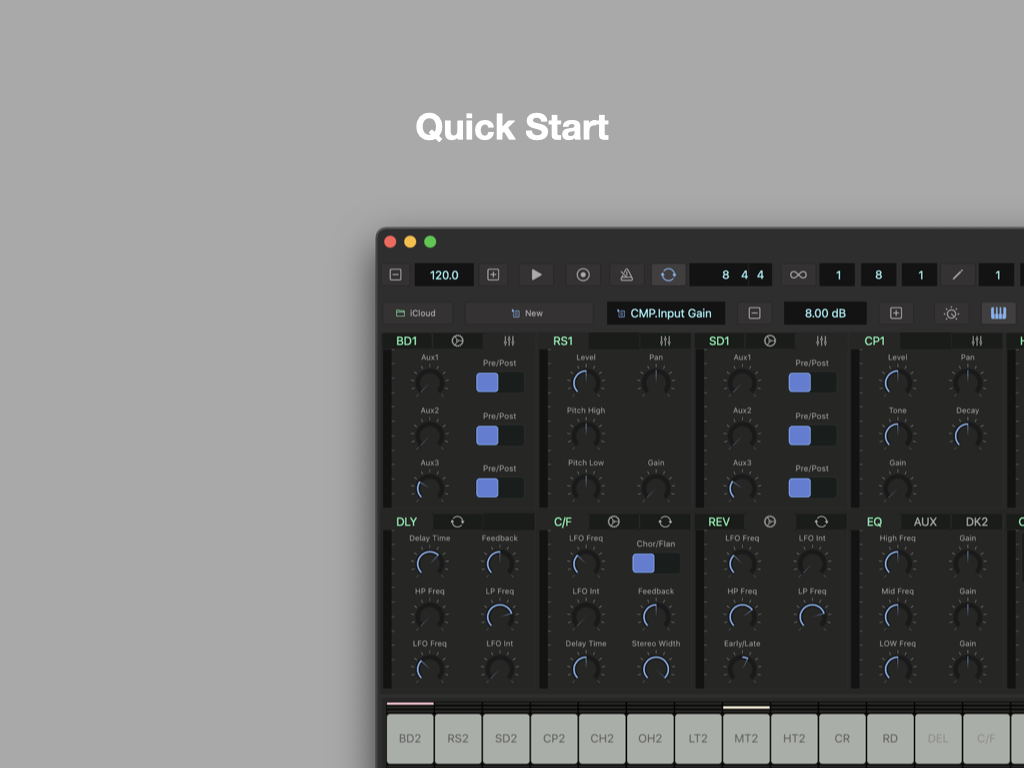Click the 8 4 4 time signature display
1024x768 pixels.
(x=731, y=275)
